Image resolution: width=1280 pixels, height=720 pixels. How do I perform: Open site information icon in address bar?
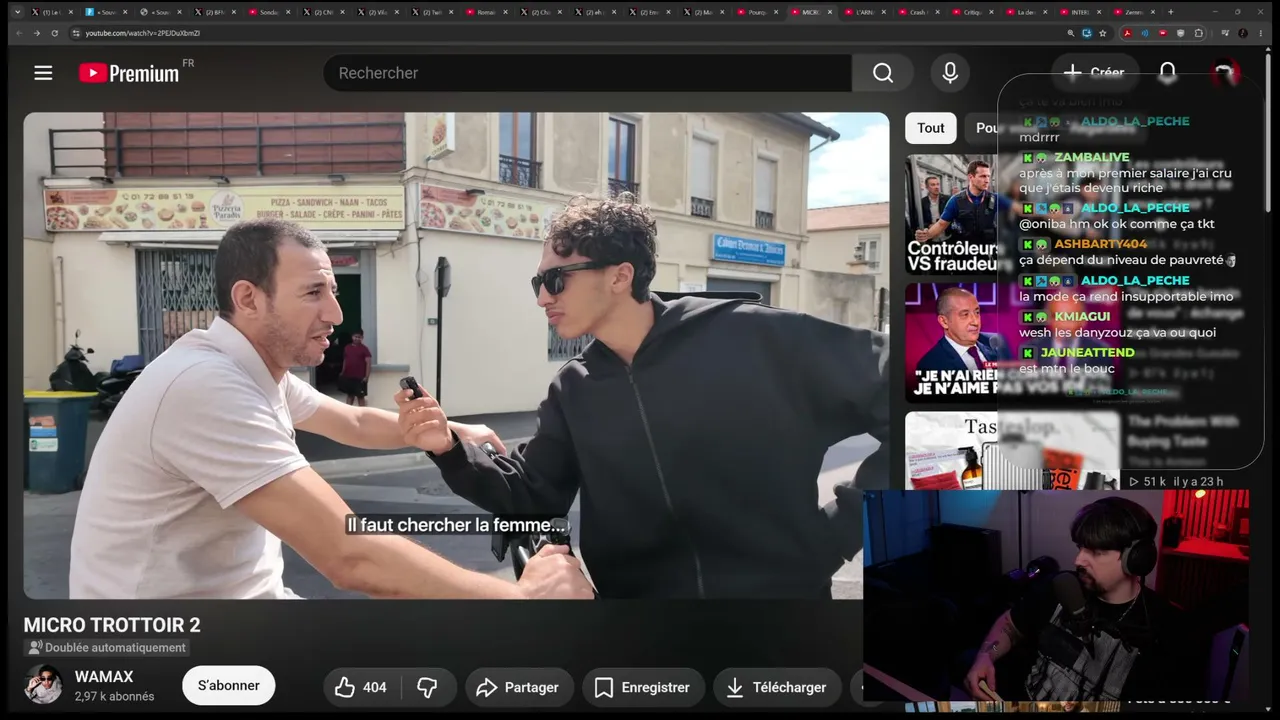[76, 33]
